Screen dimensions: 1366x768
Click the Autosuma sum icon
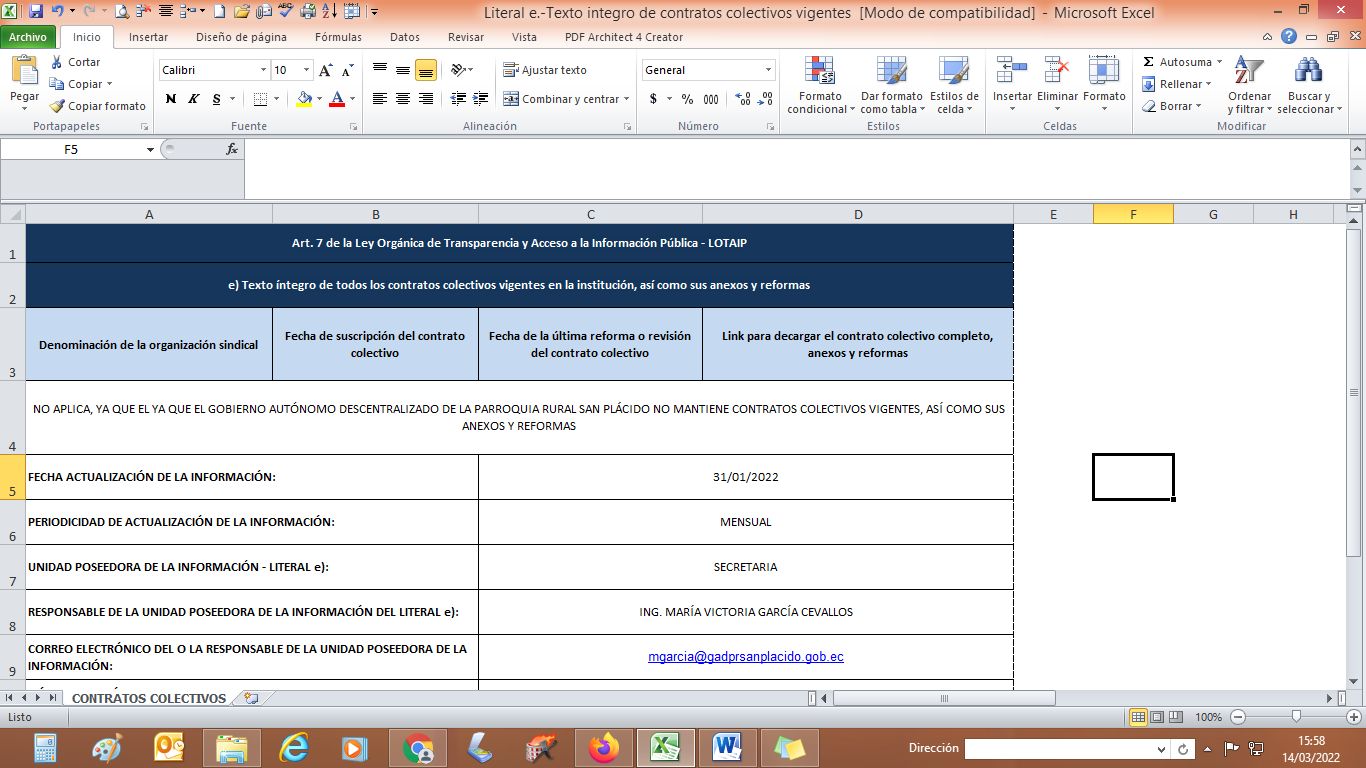point(1149,62)
